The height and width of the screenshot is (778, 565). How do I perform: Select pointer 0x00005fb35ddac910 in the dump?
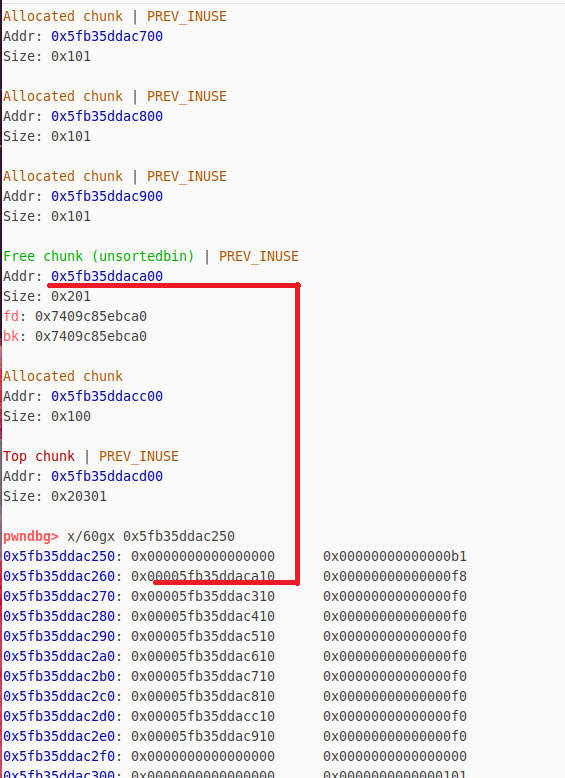point(203,736)
